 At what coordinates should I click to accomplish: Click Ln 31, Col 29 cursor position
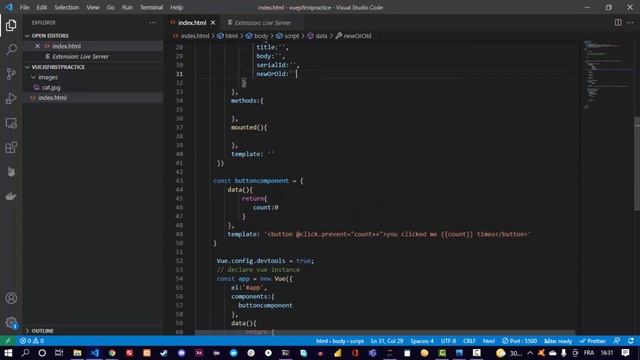(x=387, y=341)
